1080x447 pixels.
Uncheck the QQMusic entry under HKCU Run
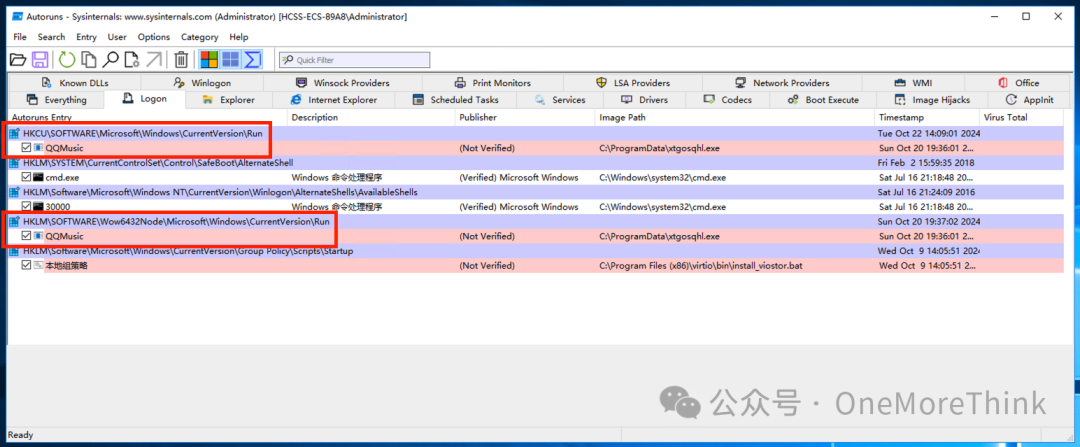pos(26,147)
